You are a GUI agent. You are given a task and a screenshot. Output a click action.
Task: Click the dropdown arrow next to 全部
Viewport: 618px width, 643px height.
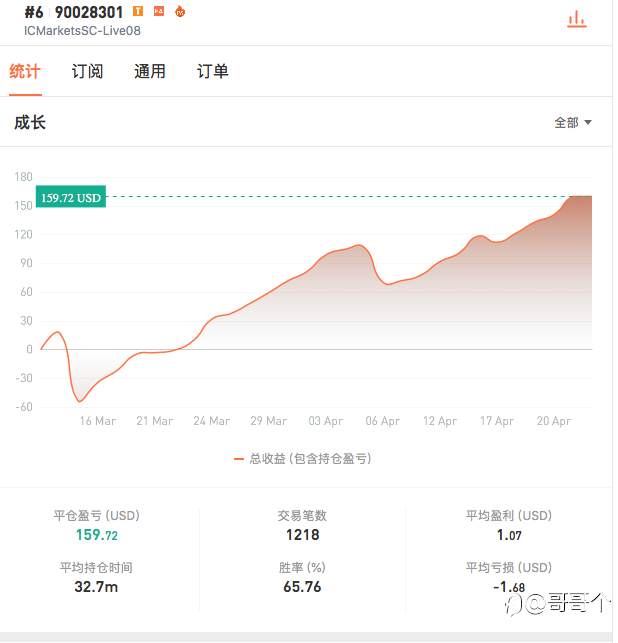pyautogui.click(x=588, y=122)
